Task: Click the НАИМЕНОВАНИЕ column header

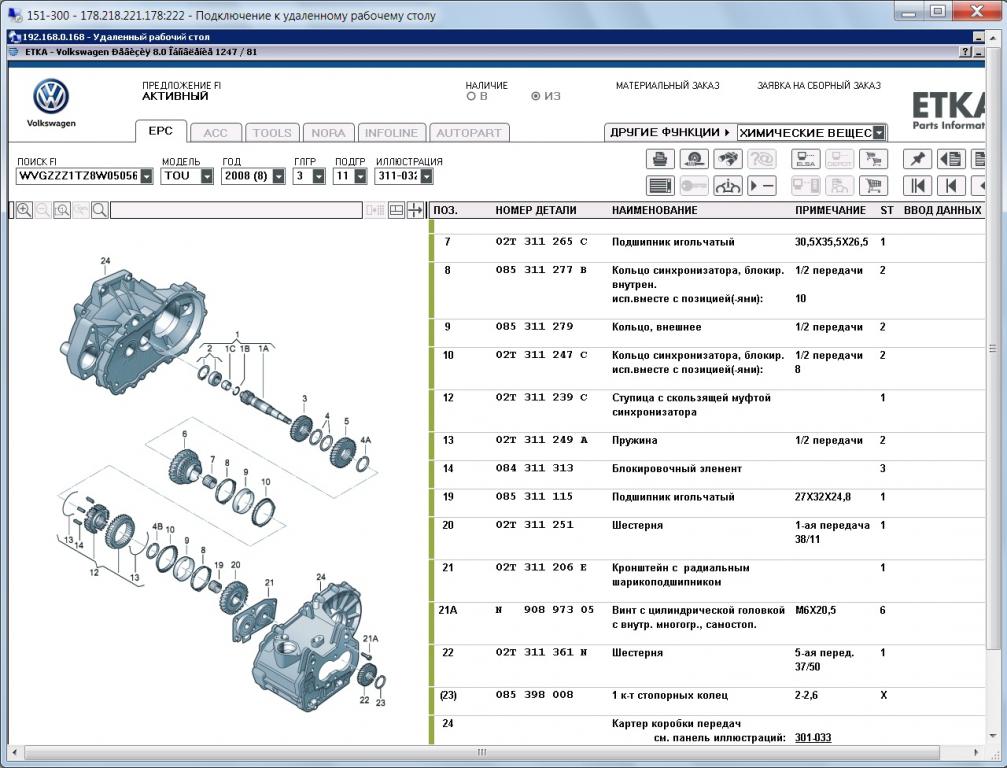Action: (x=654, y=210)
